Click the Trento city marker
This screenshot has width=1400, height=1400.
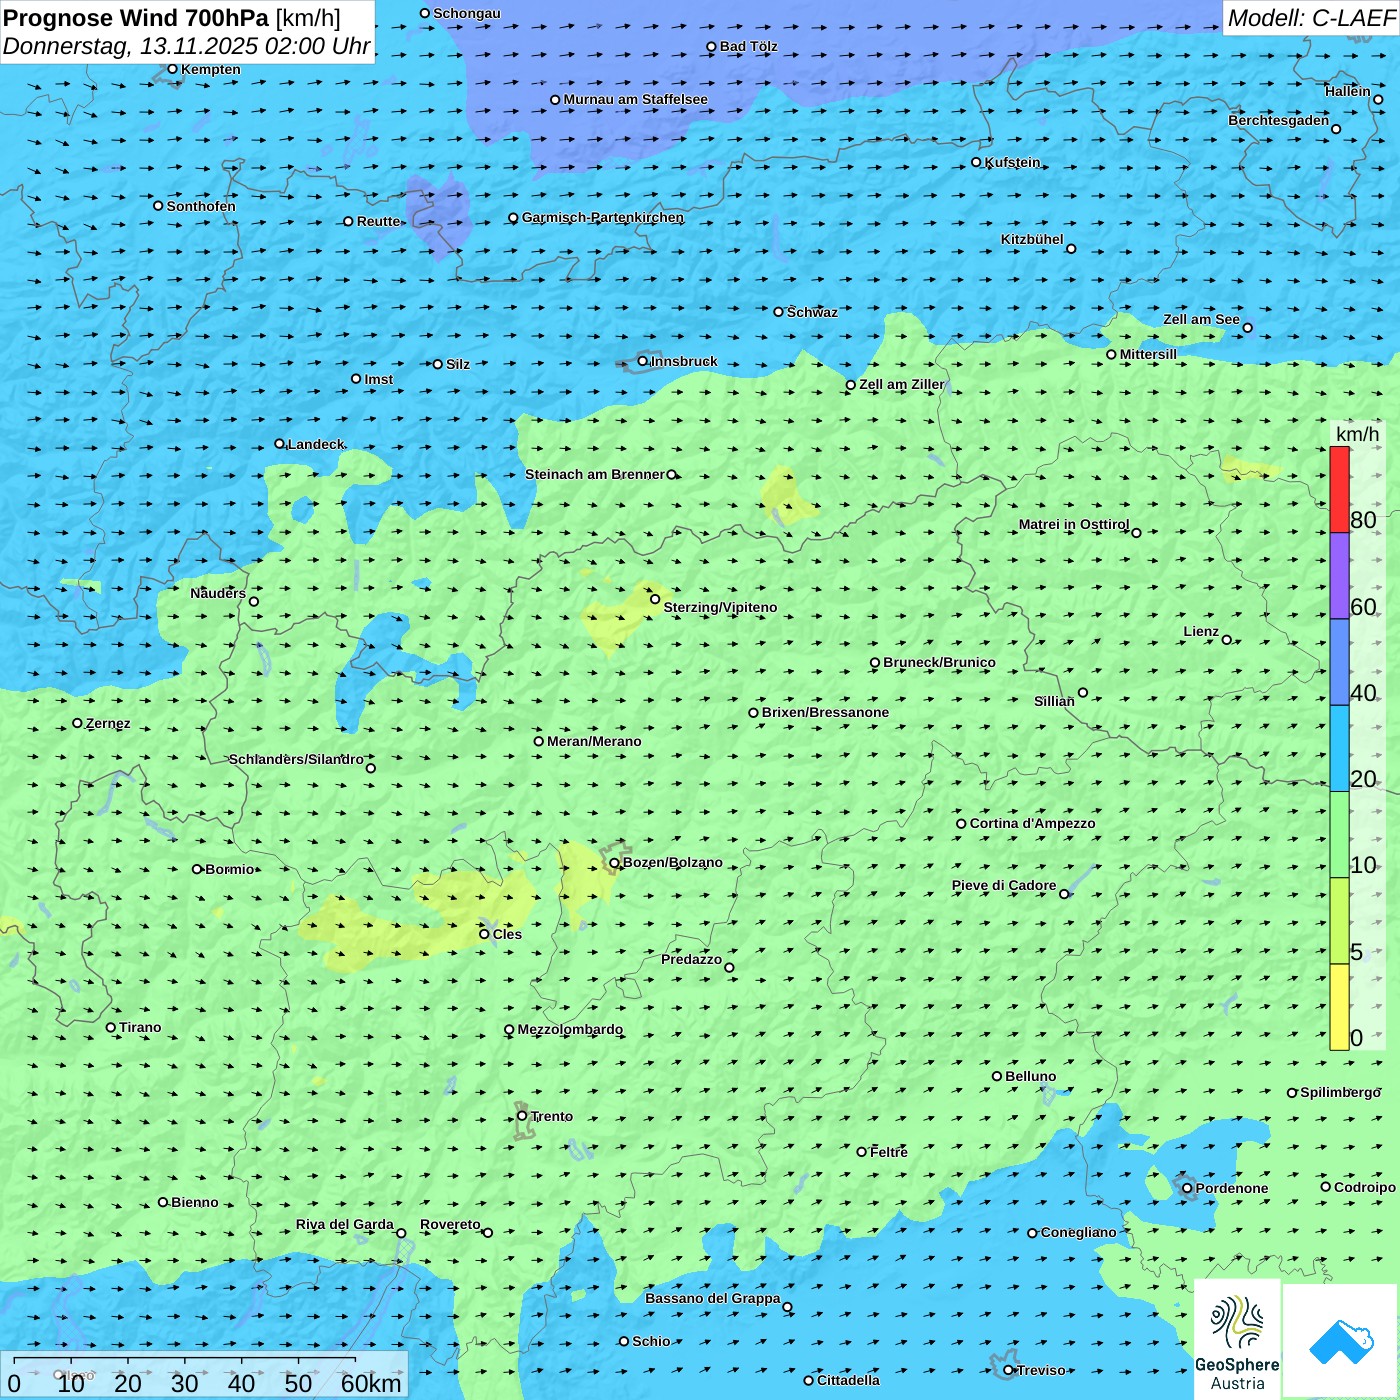(522, 1116)
